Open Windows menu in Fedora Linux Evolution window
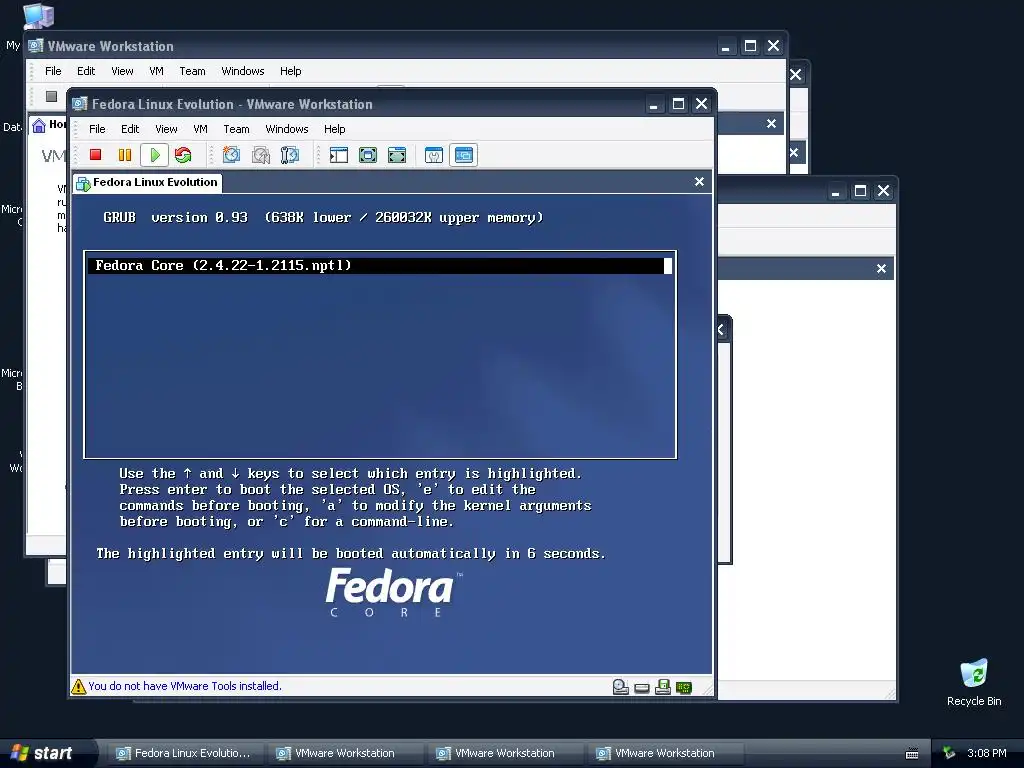 [287, 129]
